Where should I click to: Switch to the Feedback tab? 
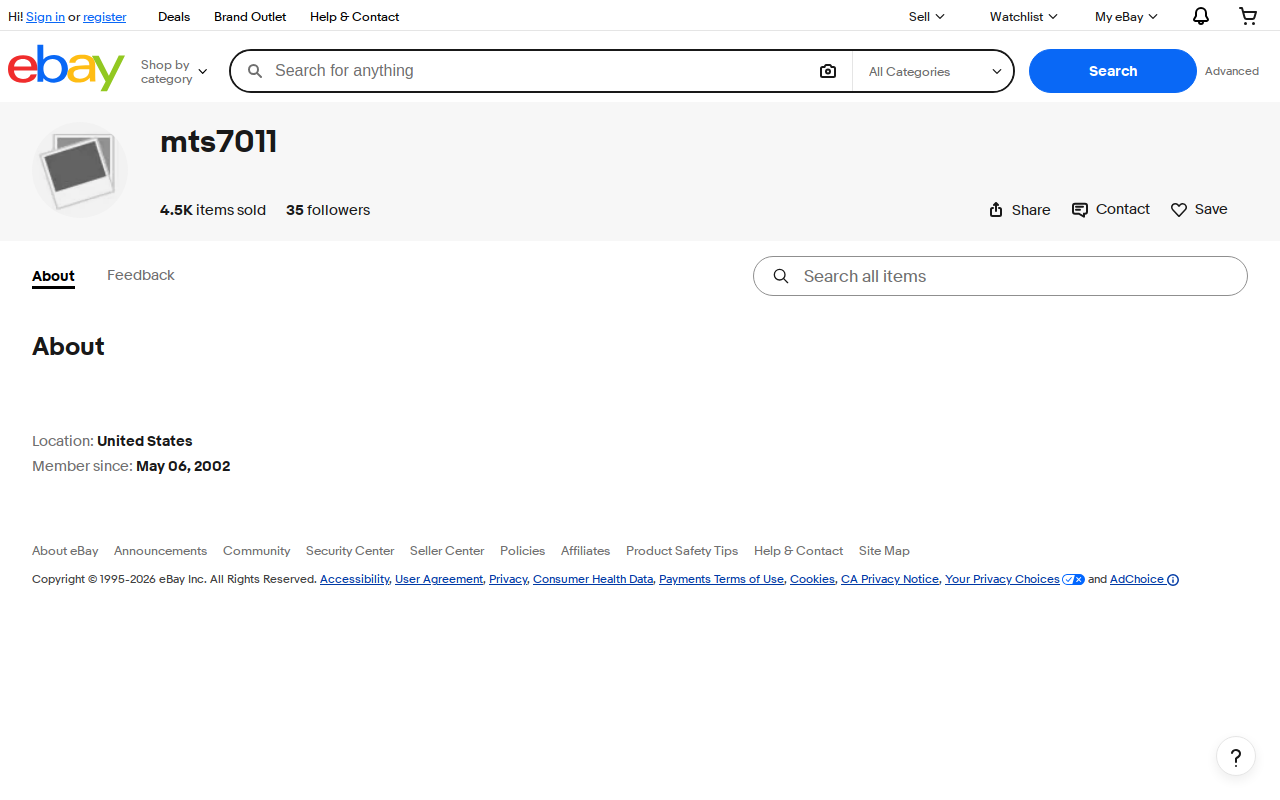point(141,275)
